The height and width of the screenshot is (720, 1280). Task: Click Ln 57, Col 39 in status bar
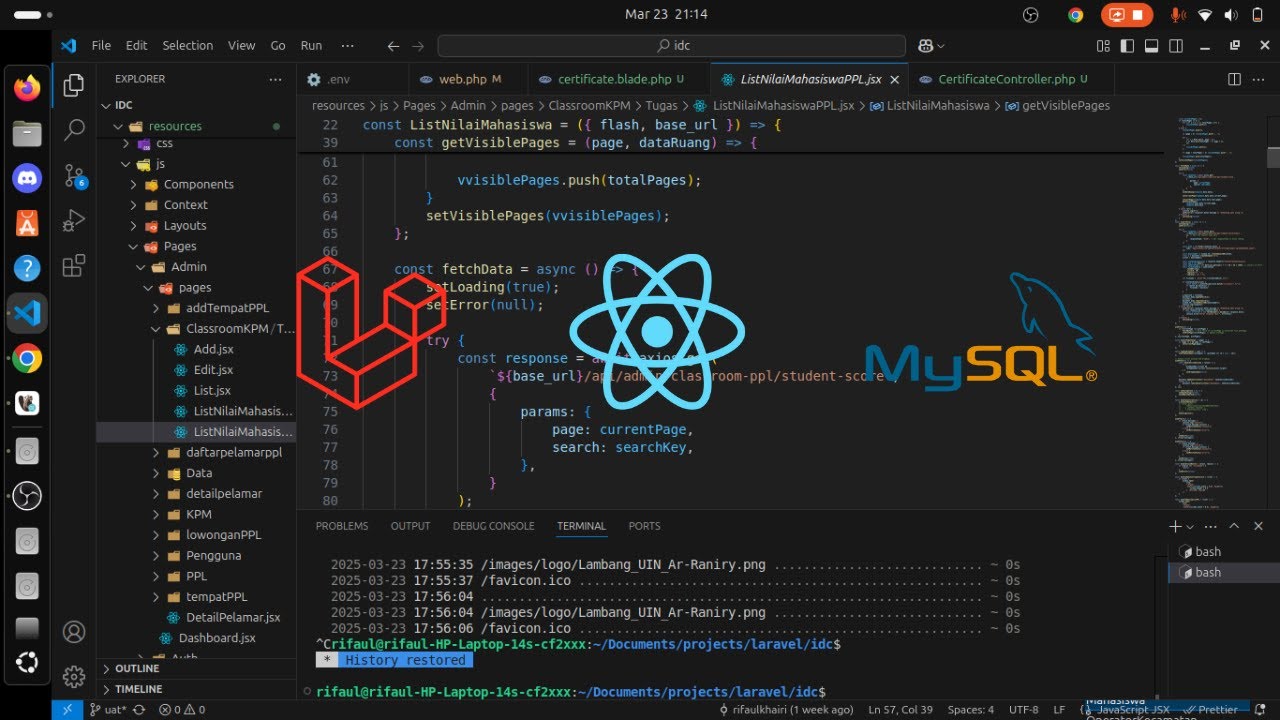901,709
